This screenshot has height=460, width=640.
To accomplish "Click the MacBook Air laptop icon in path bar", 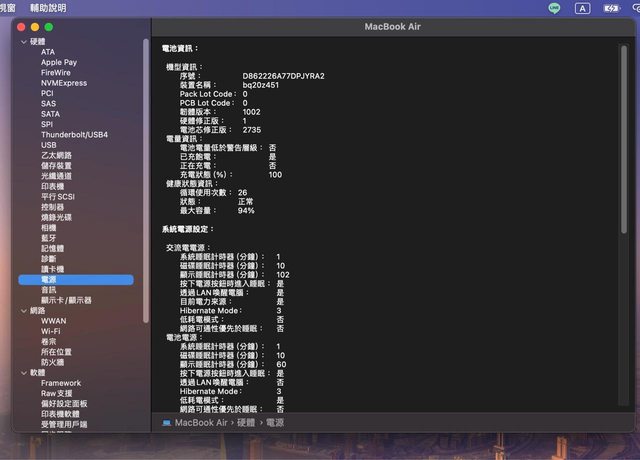I will 166,423.
